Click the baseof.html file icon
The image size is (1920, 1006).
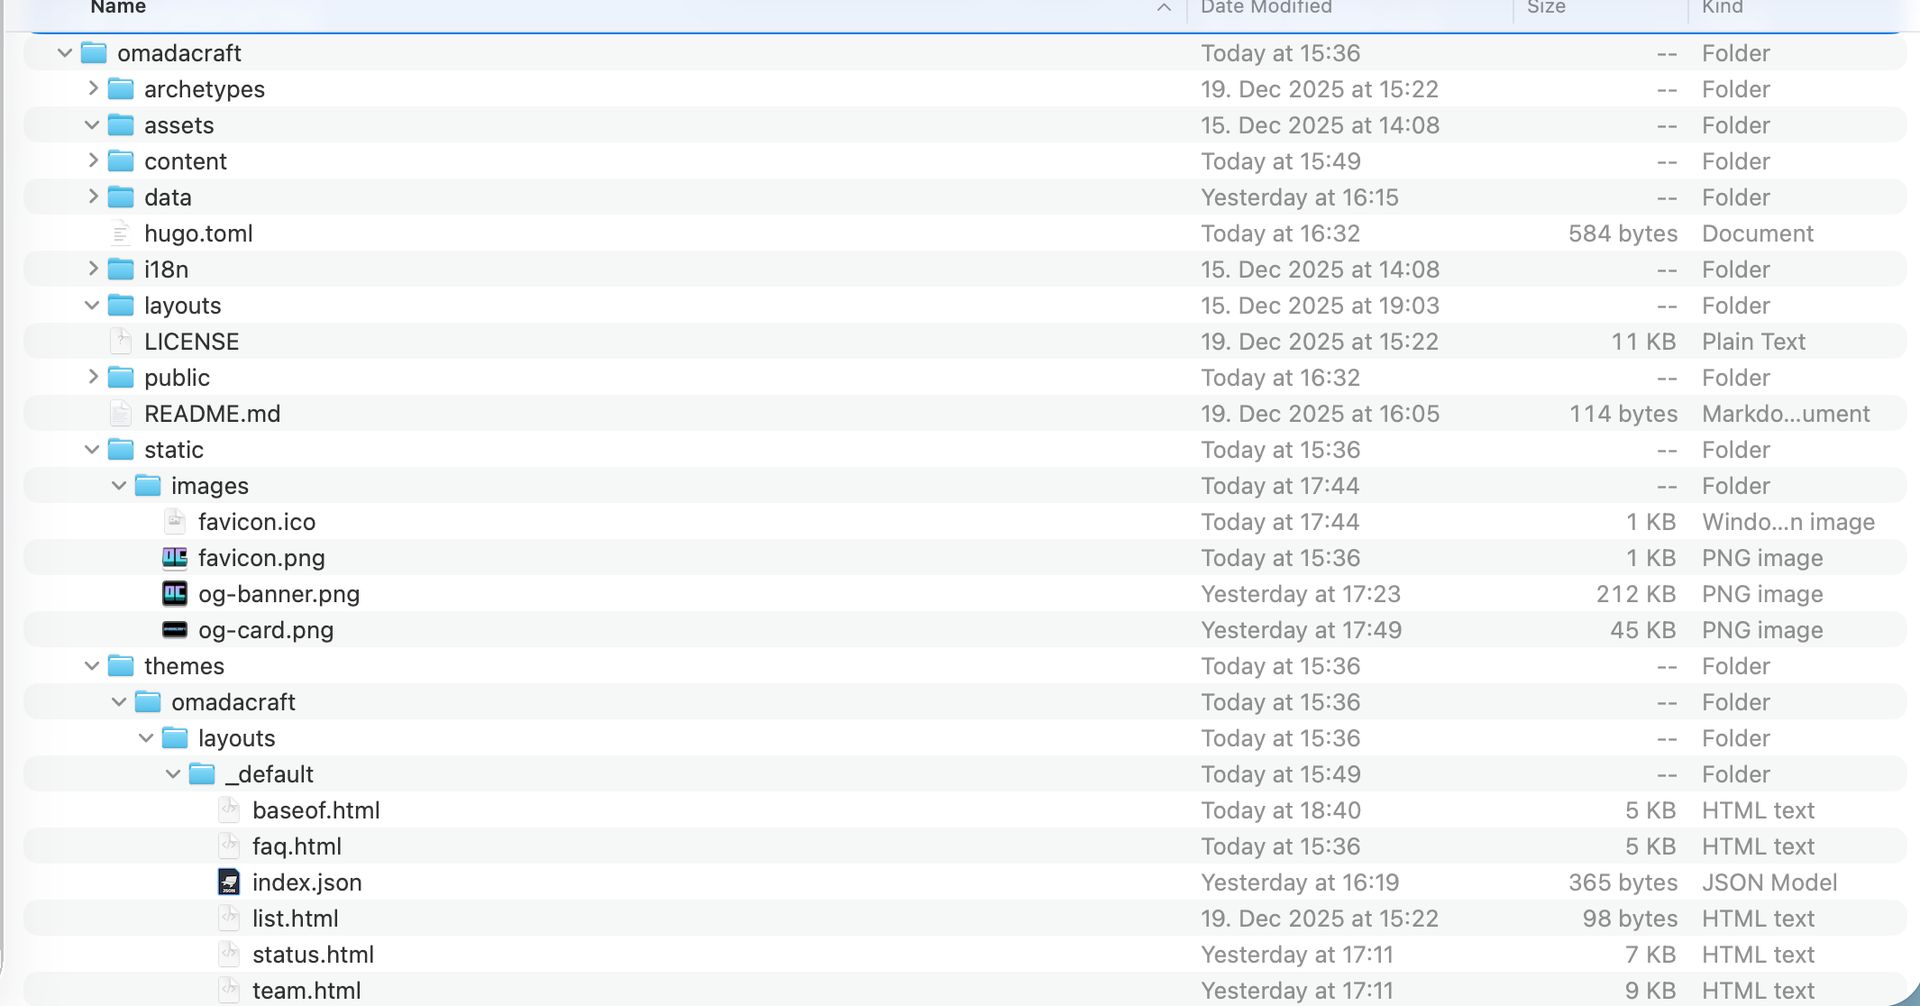[x=229, y=810]
